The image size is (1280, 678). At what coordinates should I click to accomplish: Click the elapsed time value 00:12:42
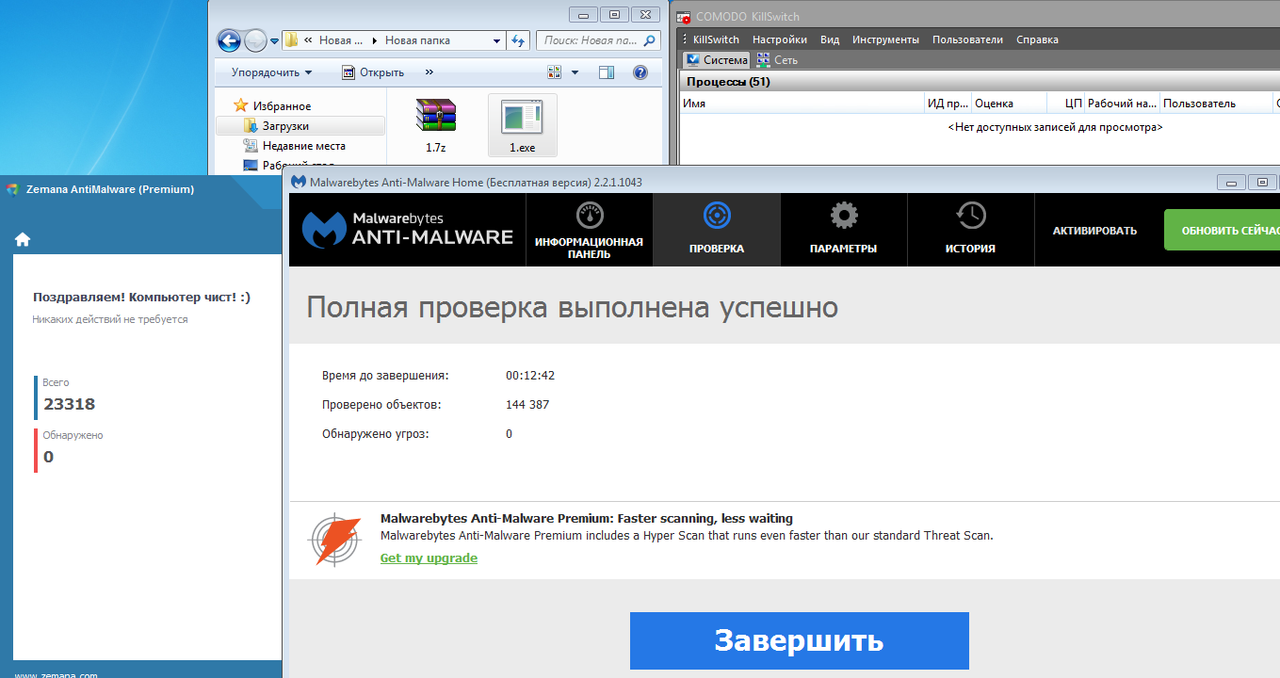[x=530, y=376]
